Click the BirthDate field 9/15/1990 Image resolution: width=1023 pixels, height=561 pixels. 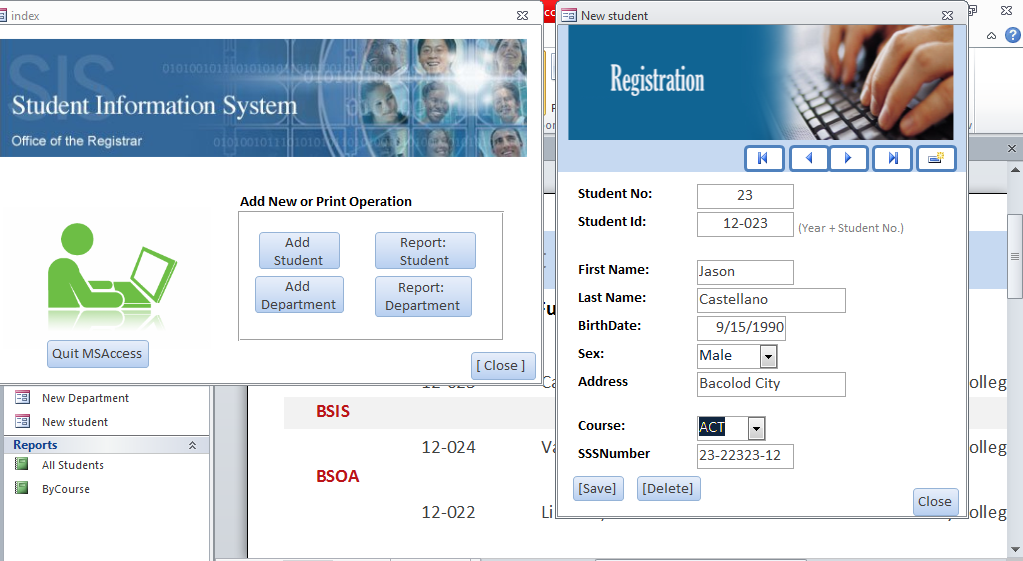741,328
